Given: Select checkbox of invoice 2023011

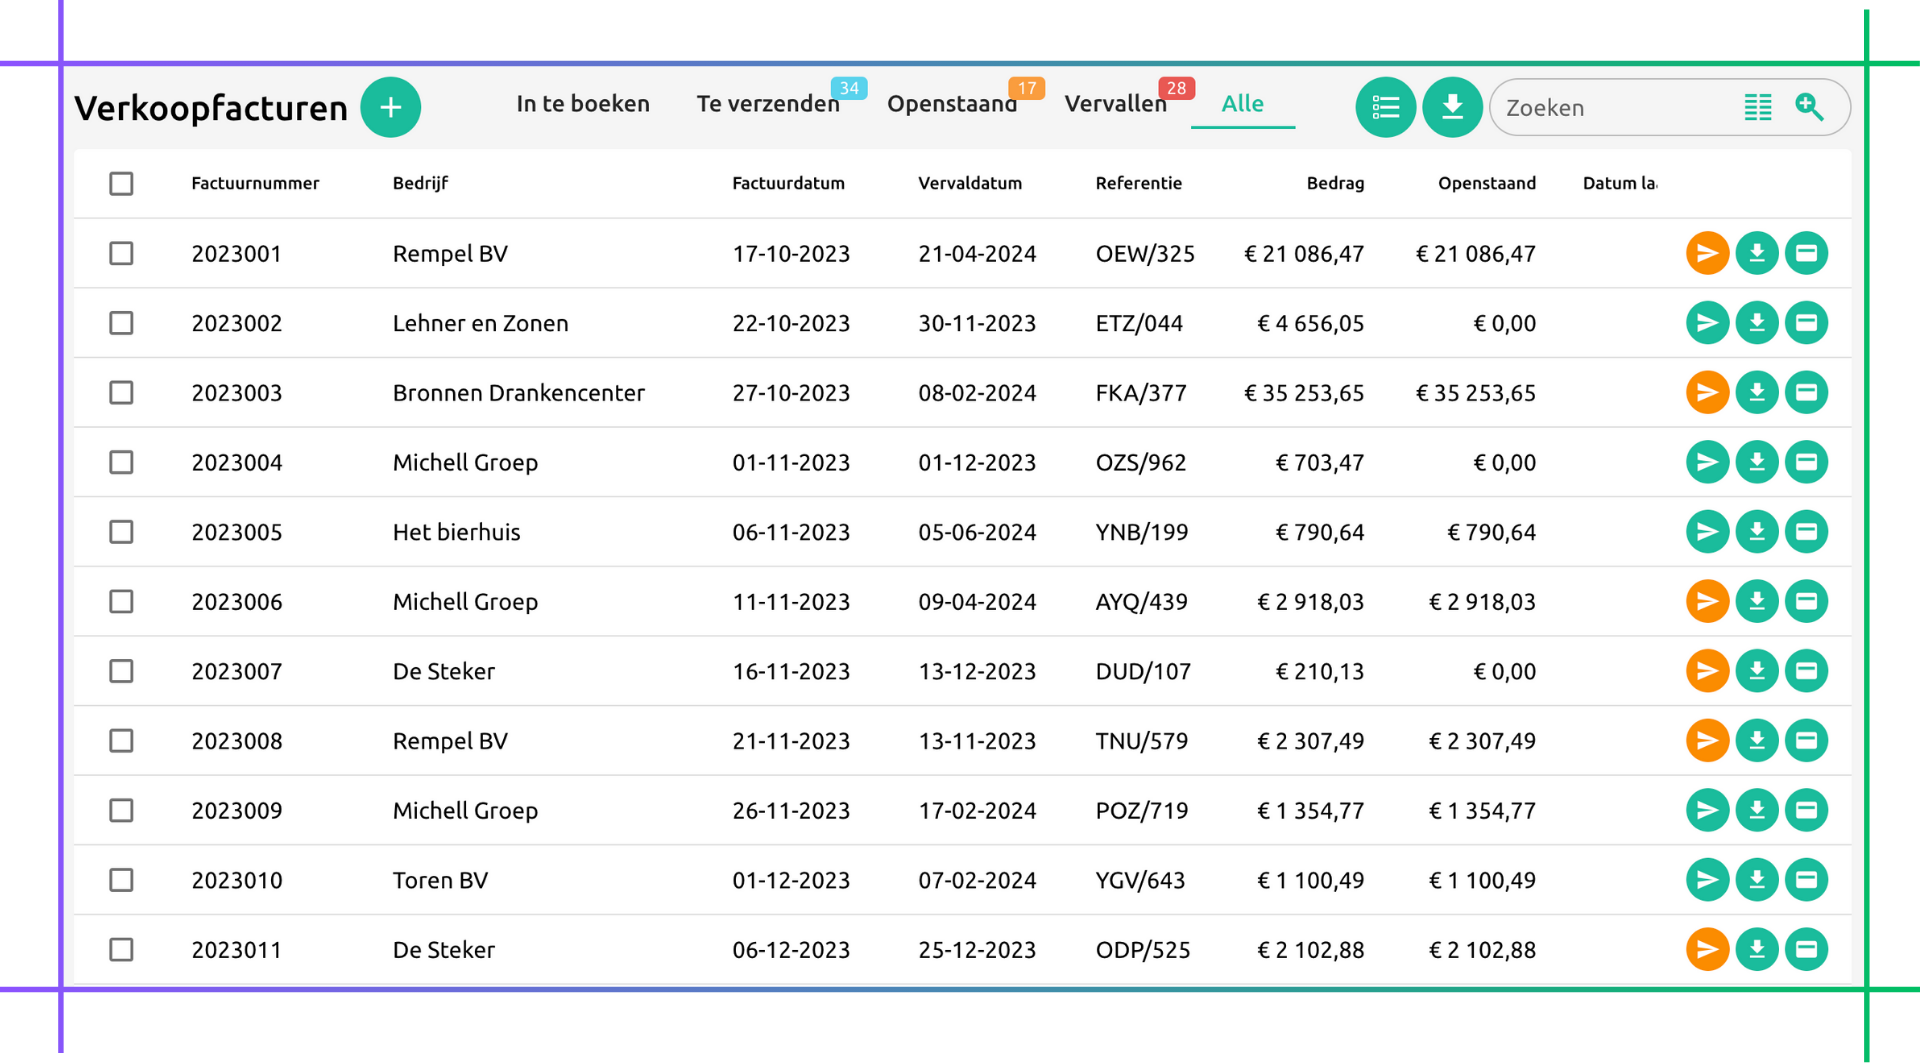Looking at the screenshot, I should (121, 949).
